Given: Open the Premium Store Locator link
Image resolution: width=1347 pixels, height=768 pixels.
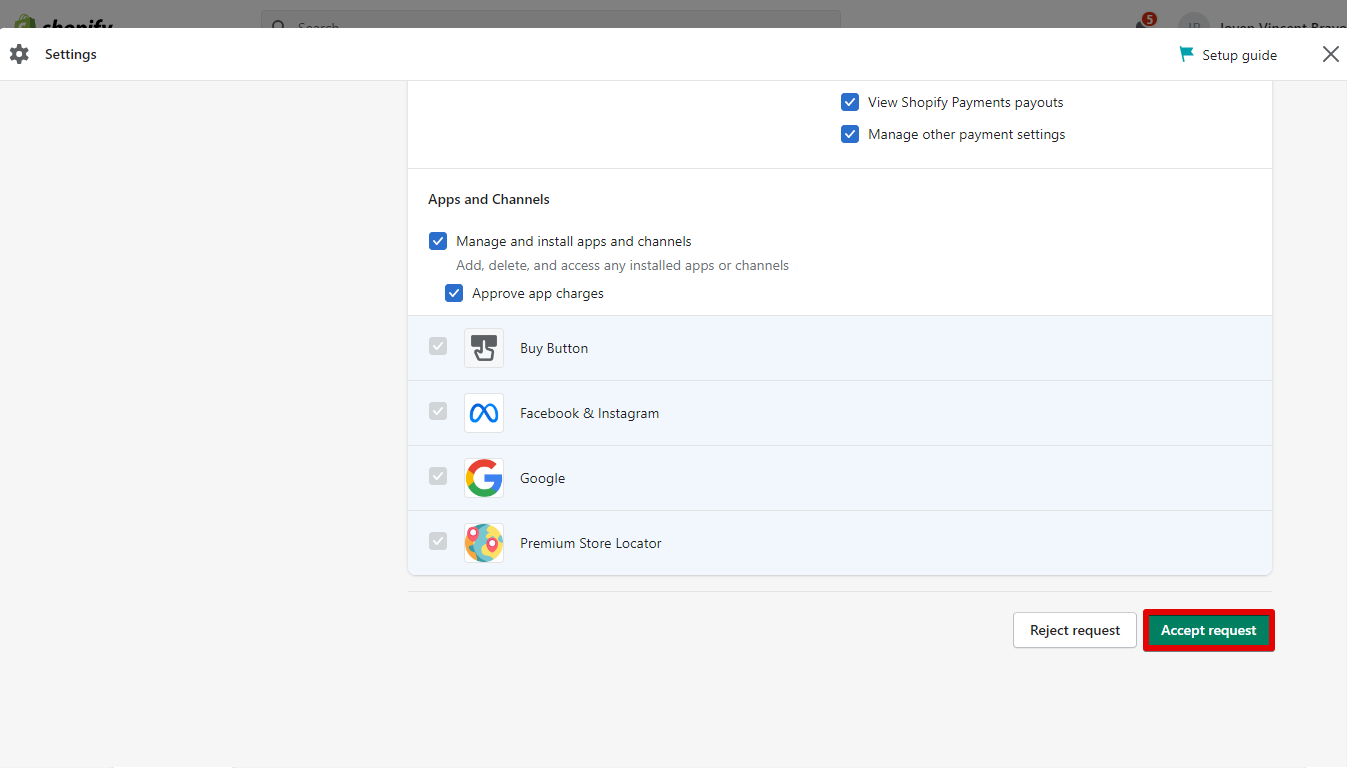Looking at the screenshot, I should pyautogui.click(x=590, y=542).
